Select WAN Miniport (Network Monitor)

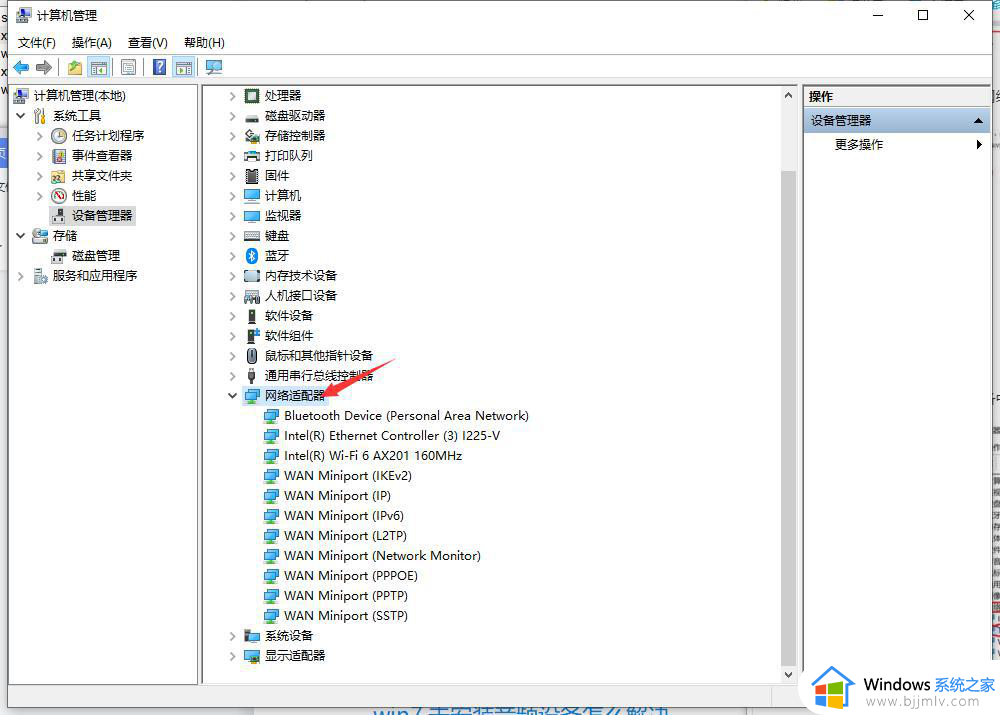(383, 556)
